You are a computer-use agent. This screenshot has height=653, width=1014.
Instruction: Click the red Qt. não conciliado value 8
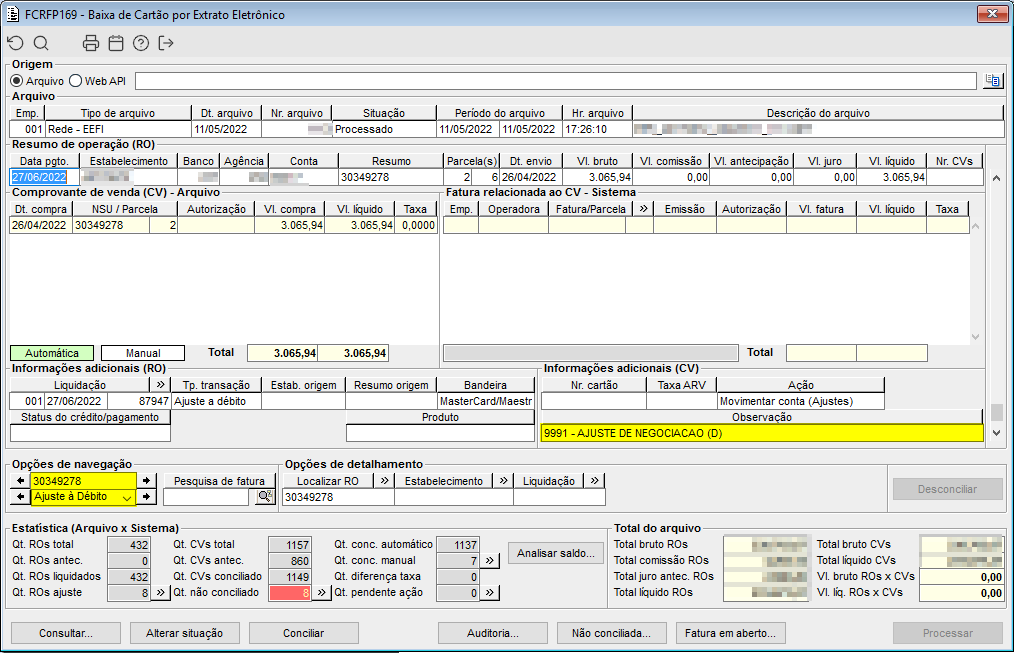click(290, 592)
